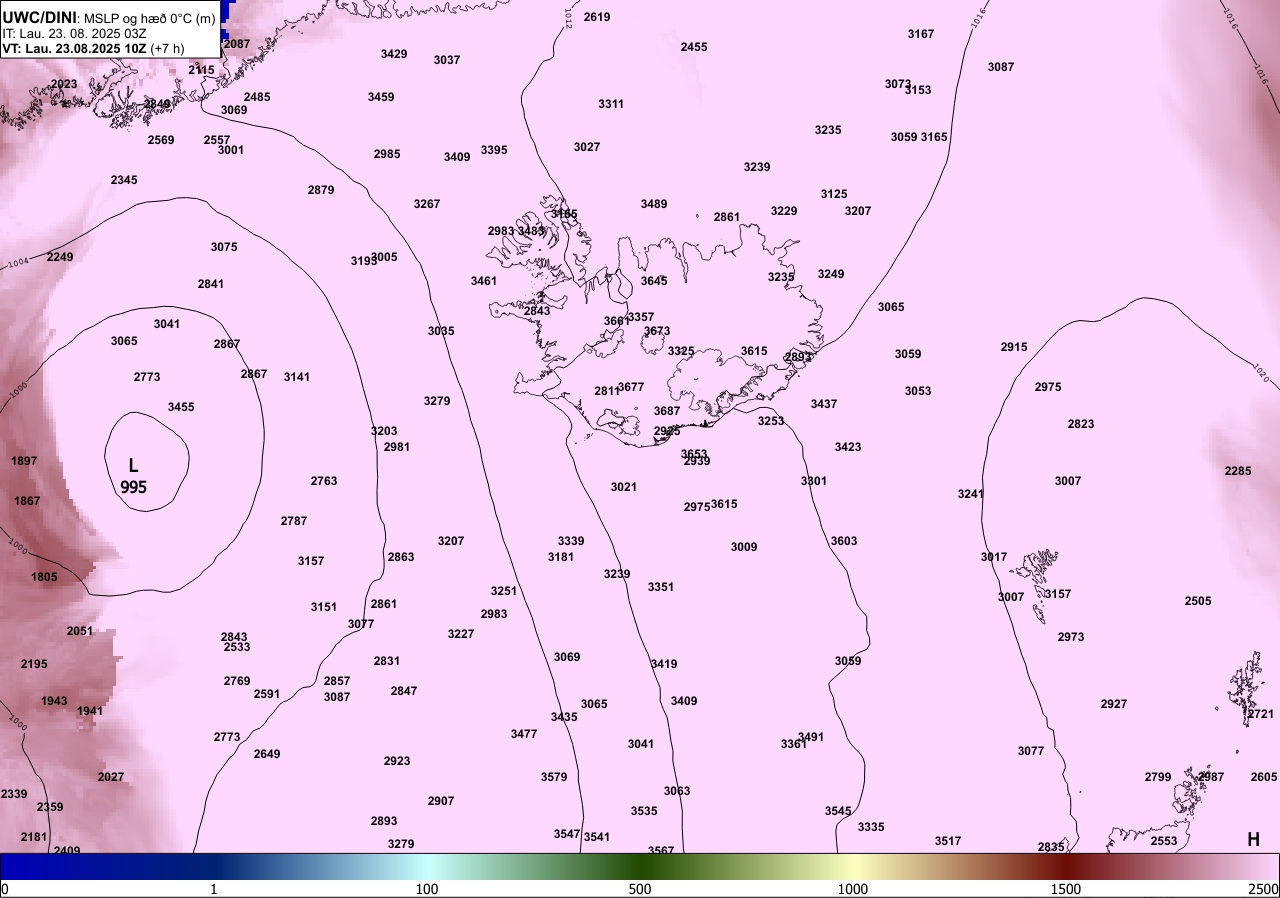This screenshot has height=898, width=1280.
Task: Click the height value 3645 over Iceland
Action: (654, 281)
